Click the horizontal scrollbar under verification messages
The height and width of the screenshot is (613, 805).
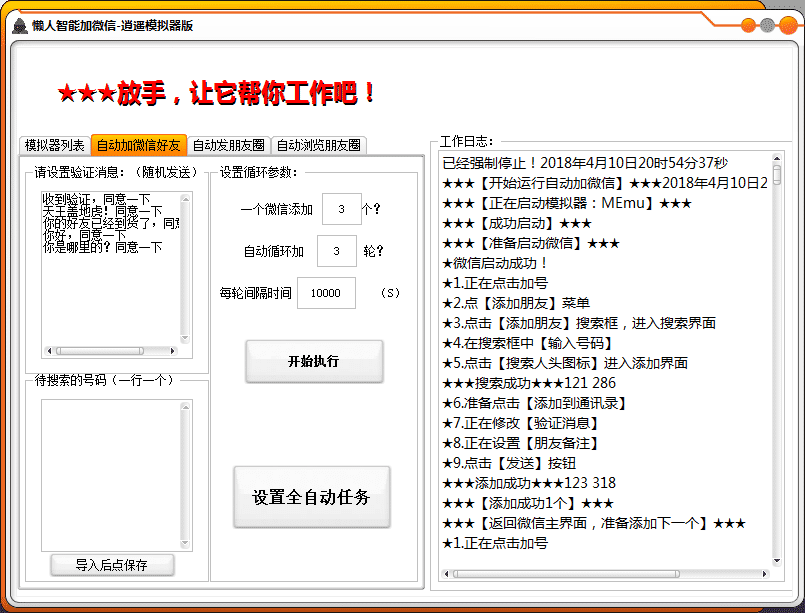click(105, 348)
